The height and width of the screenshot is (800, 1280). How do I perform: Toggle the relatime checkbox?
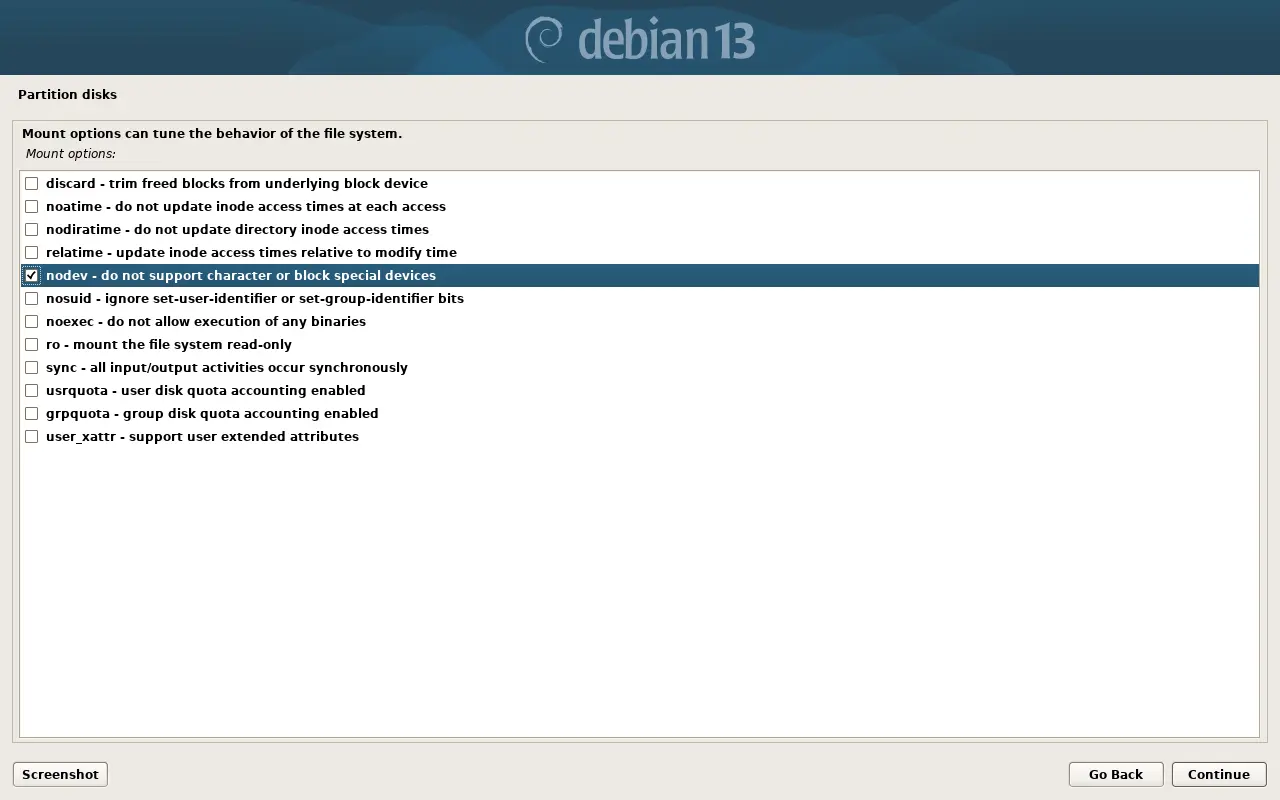point(32,253)
